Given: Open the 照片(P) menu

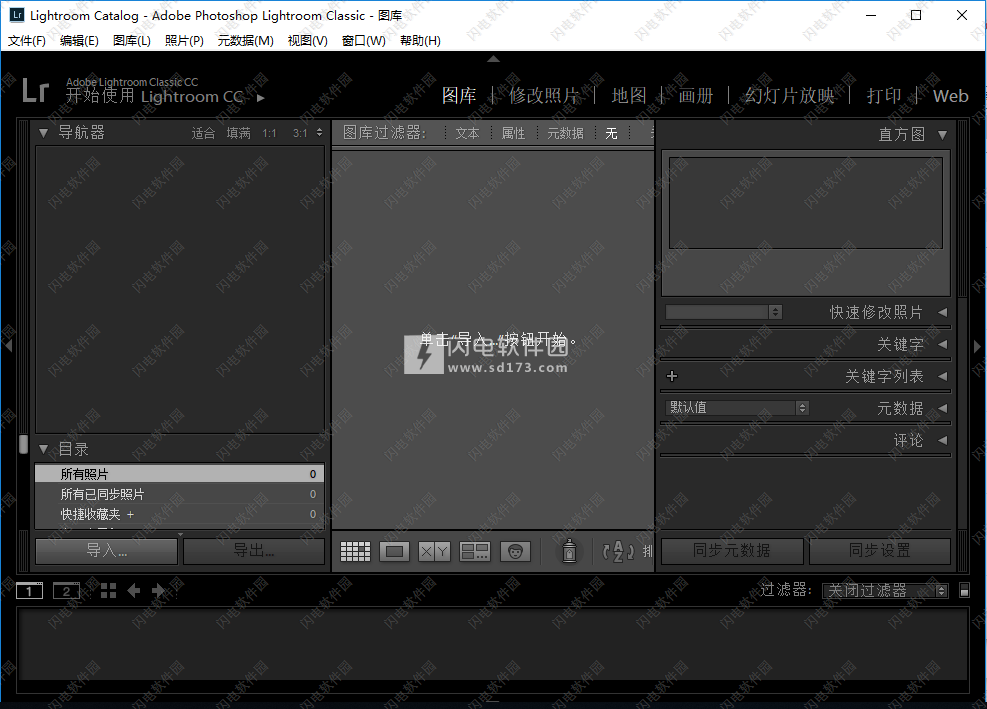Looking at the screenshot, I should [x=184, y=40].
